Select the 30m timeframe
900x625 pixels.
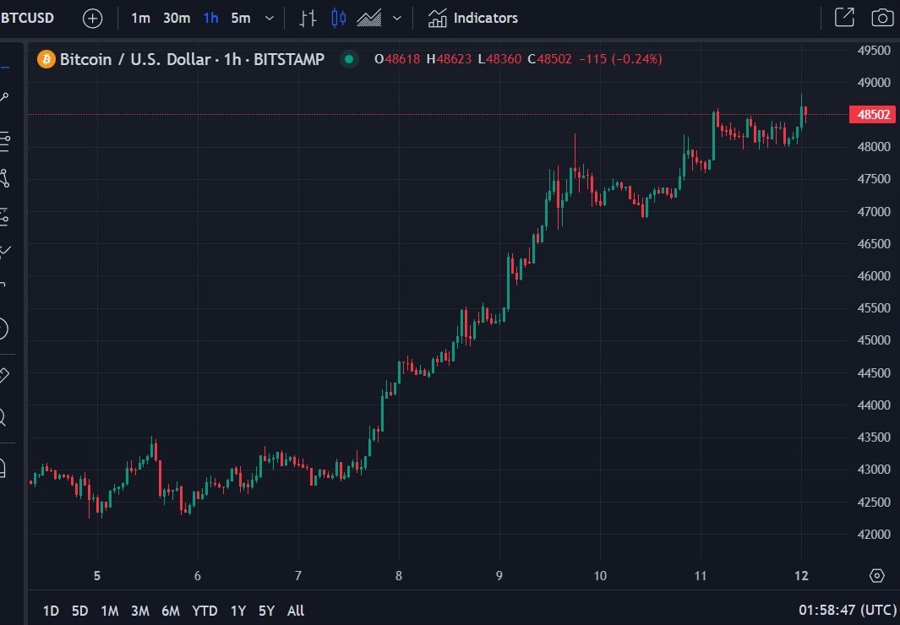pyautogui.click(x=176, y=18)
